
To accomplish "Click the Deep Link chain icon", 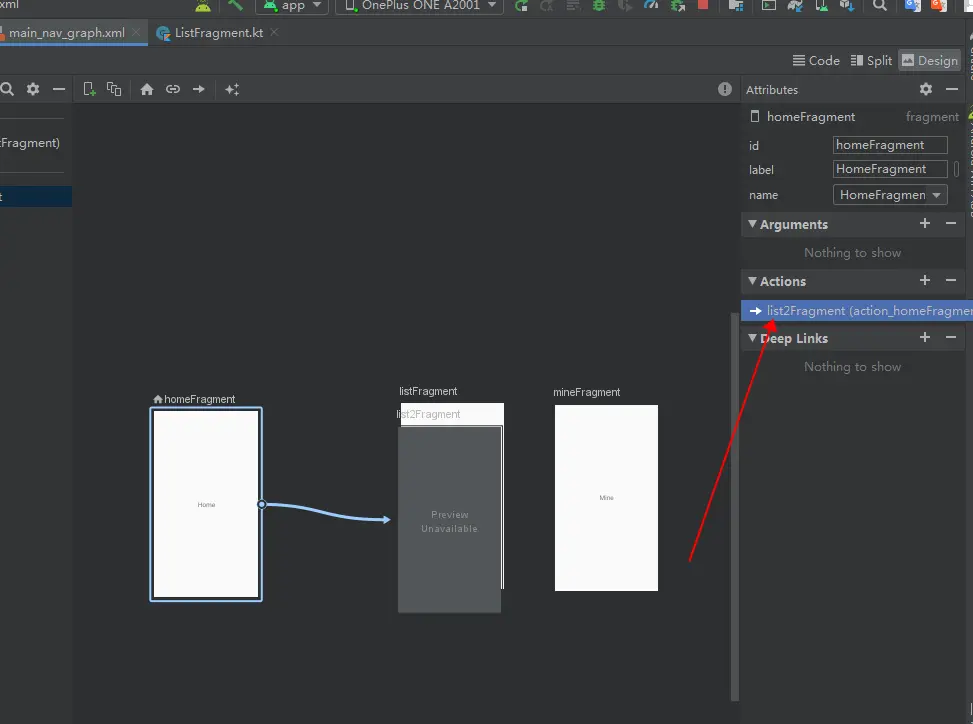I will click(173, 89).
